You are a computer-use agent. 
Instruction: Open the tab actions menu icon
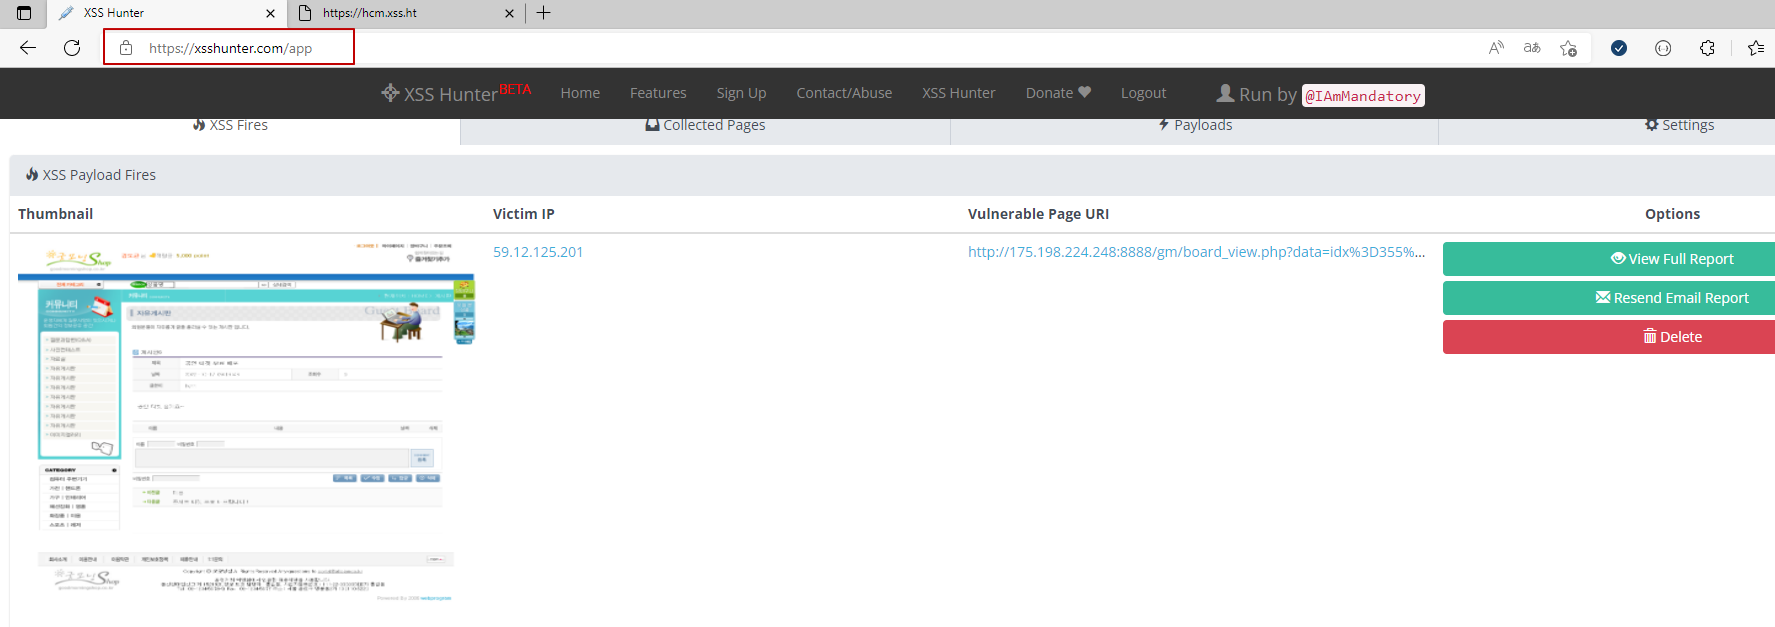point(24,13)
